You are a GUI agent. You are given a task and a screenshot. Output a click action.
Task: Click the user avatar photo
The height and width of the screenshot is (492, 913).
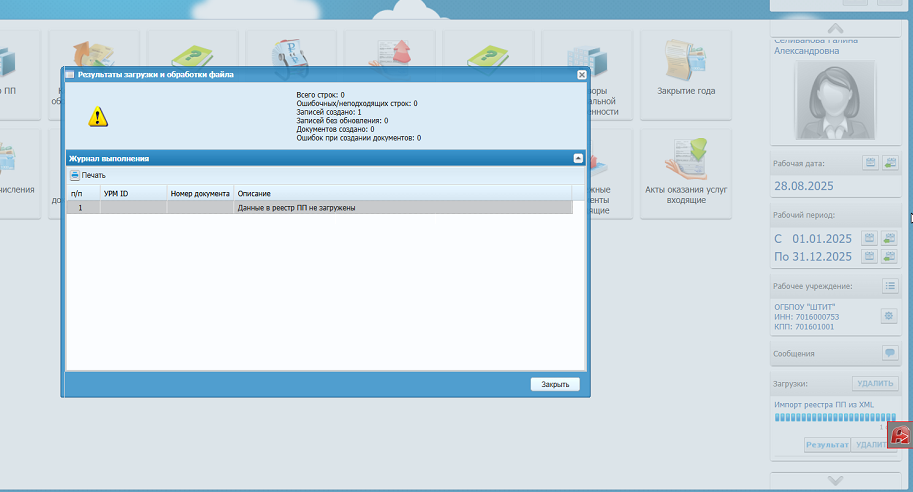[835, 100]
